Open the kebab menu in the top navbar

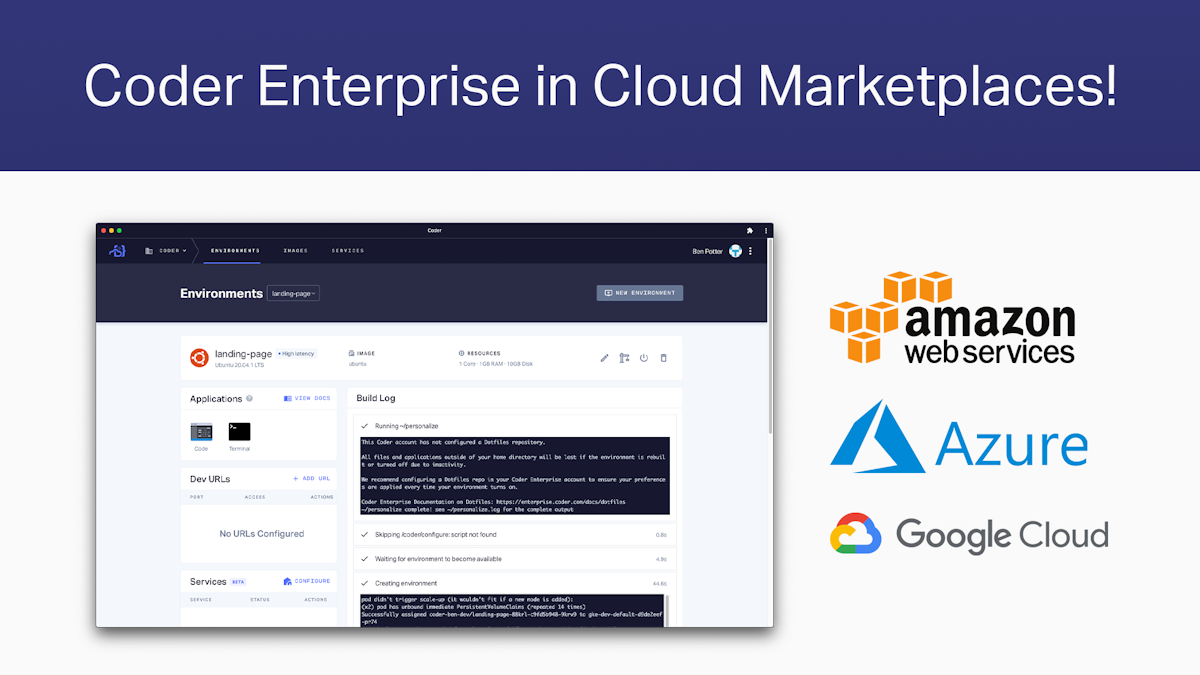(751, 250)
